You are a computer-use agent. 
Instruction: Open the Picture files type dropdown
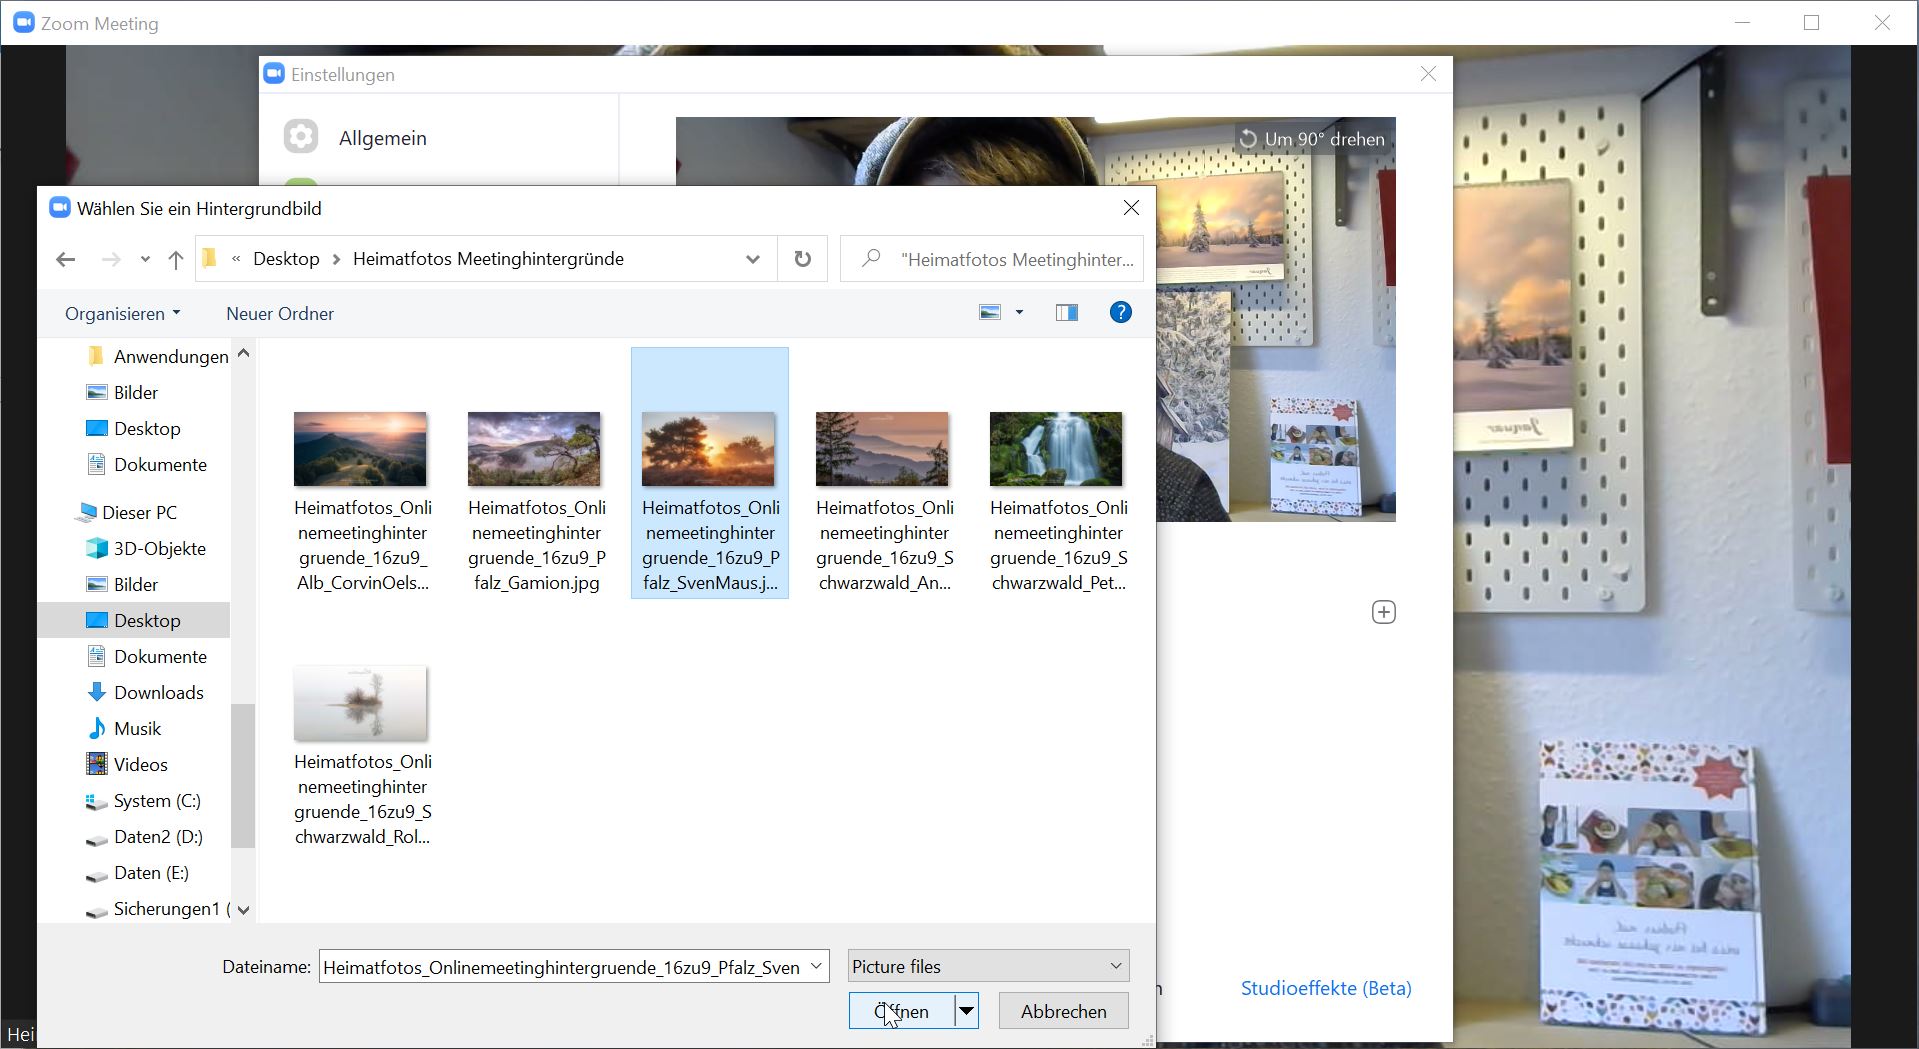987,966
